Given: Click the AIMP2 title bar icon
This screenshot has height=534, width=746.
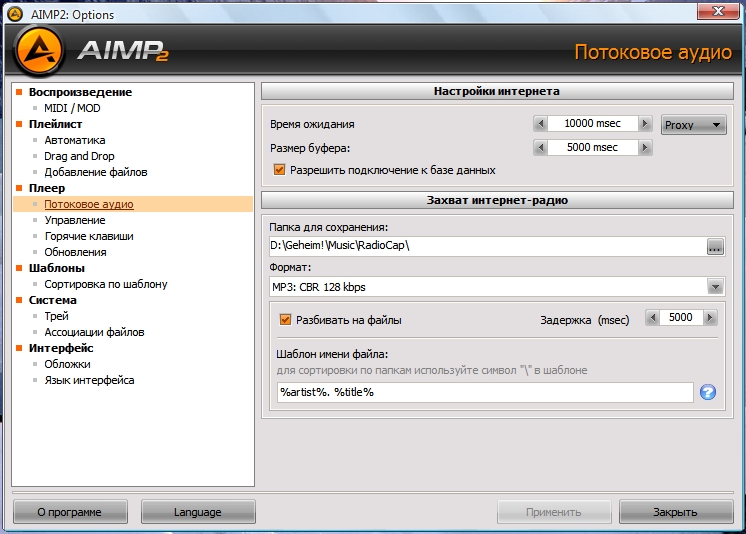Looking at the screenshot, I should click(x=15, y=14).
